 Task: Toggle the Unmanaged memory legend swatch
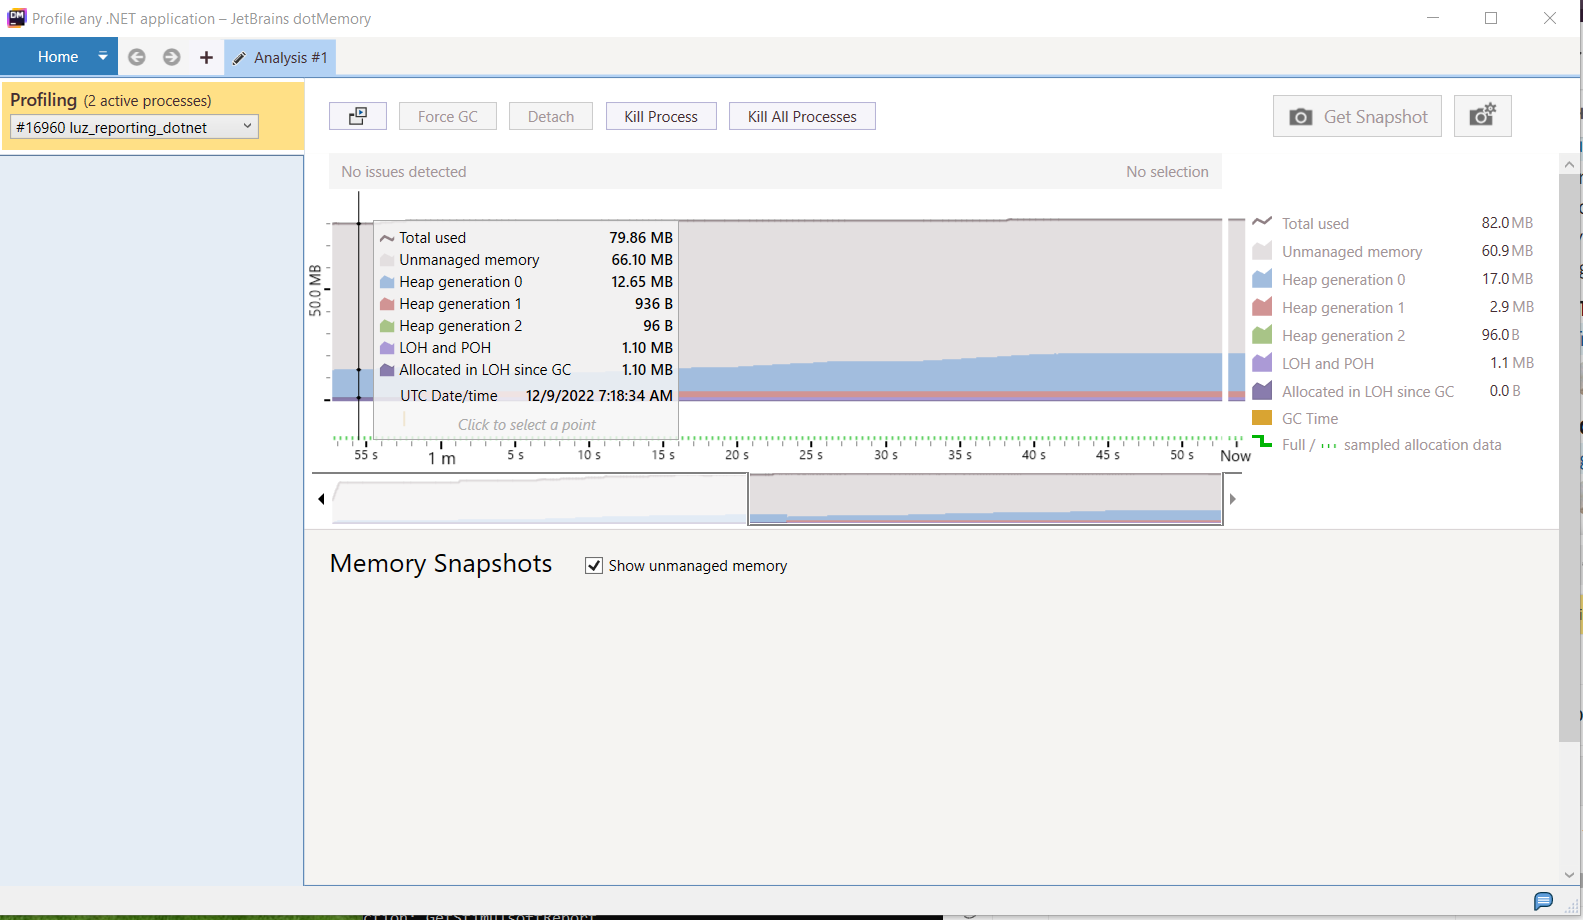1262,251
